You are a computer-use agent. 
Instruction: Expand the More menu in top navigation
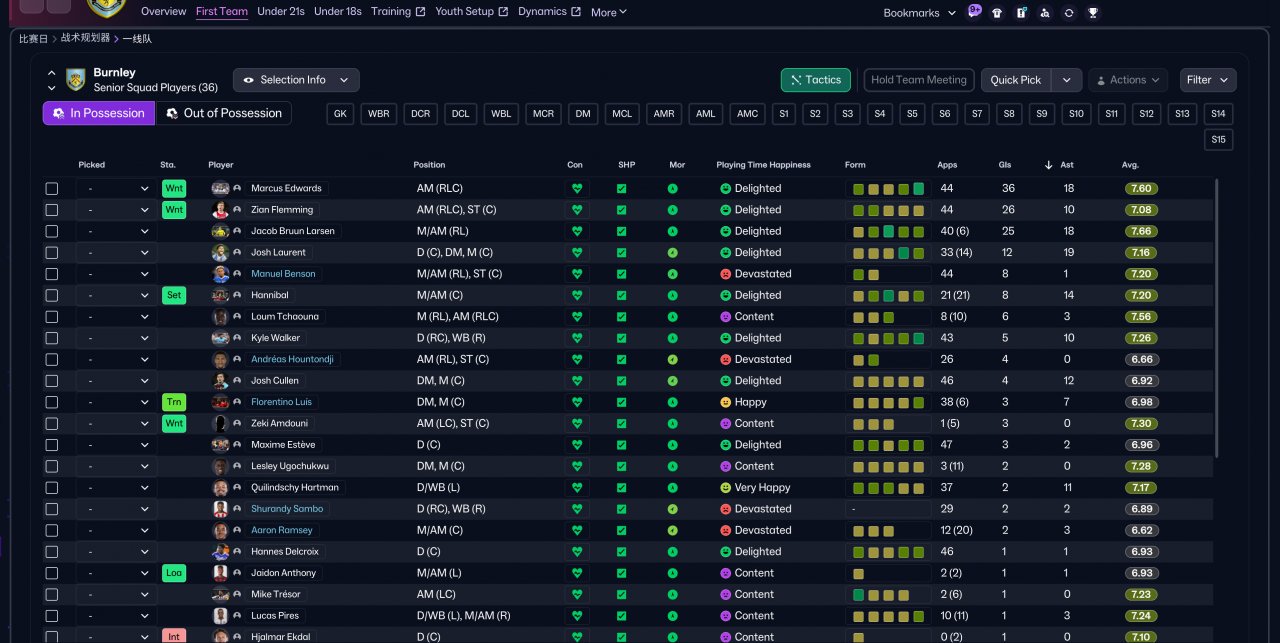pos(609,12)
